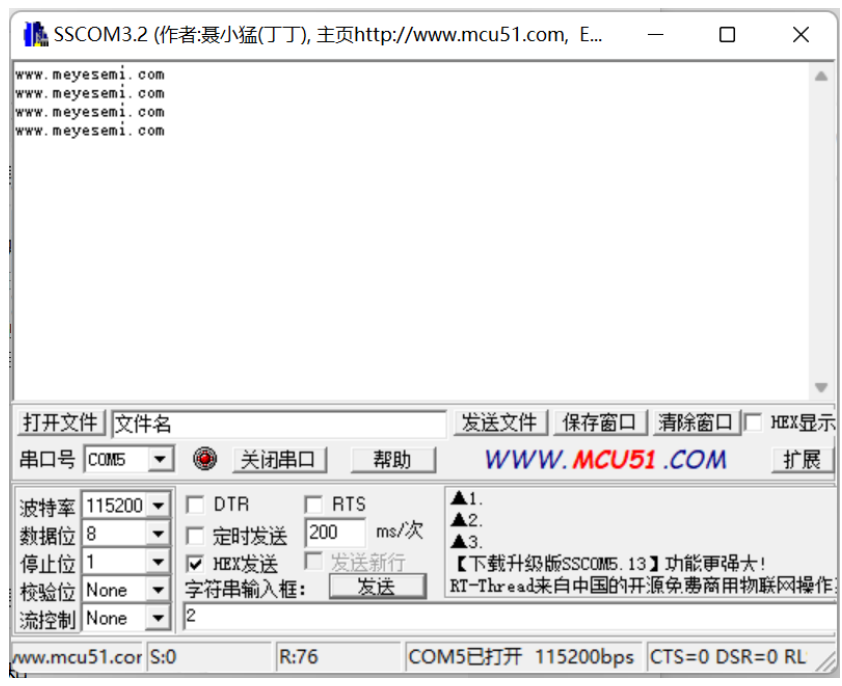Screen dimensions: 842x686
Task: Toggle the RTS checkbox
Action: click(313, 505)
